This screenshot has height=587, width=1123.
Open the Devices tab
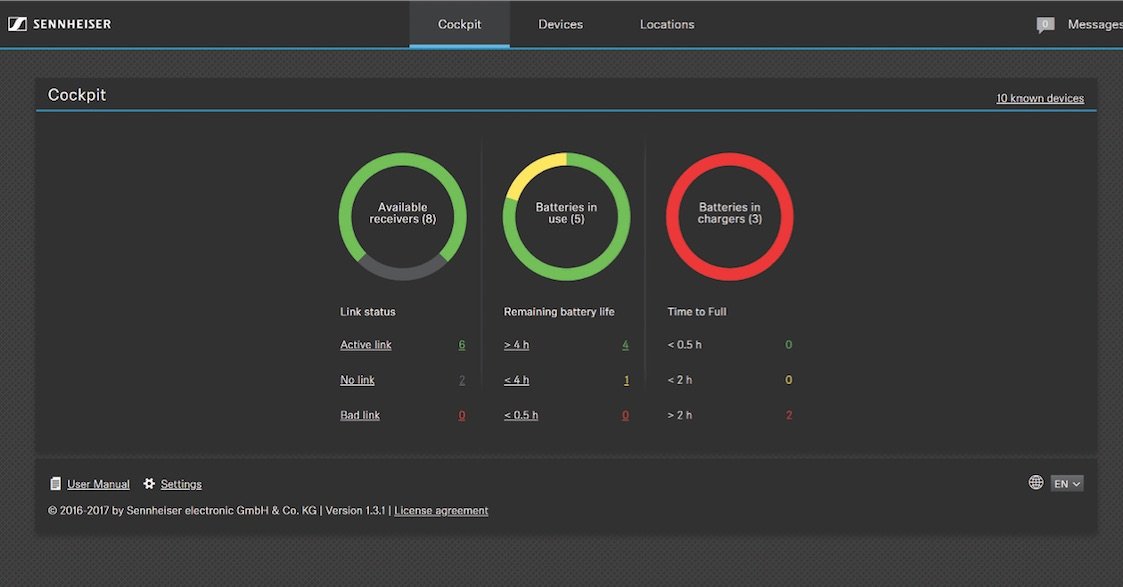point(560,24)
